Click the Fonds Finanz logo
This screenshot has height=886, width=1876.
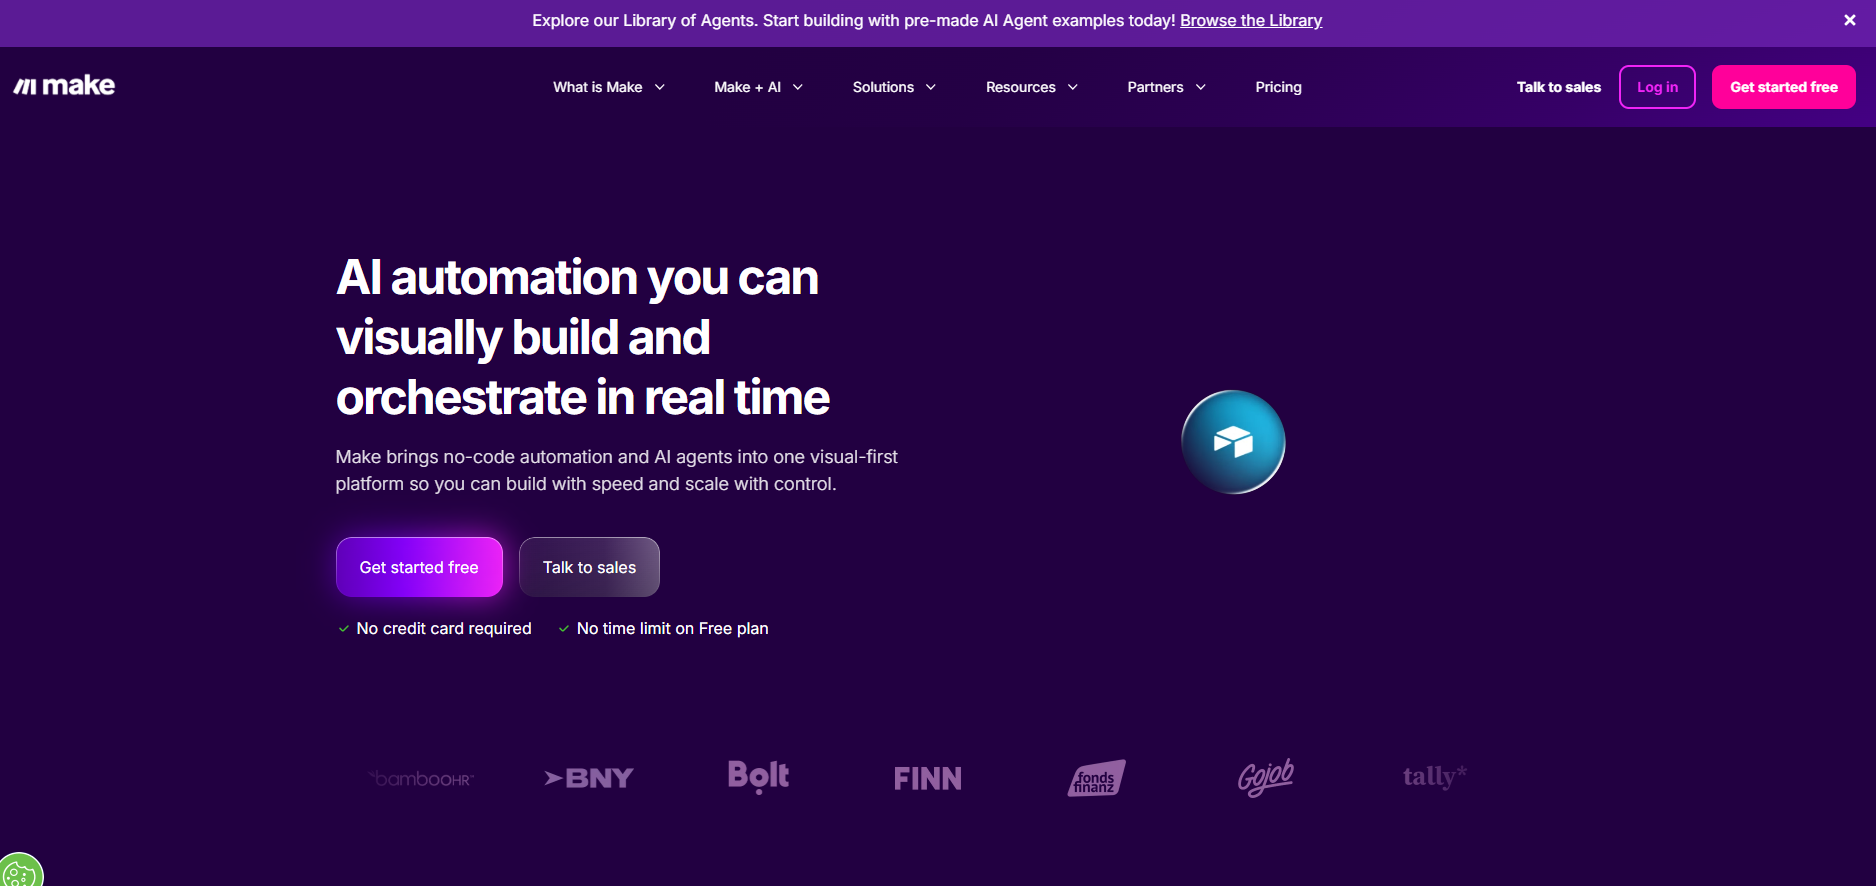(1097, 778)
